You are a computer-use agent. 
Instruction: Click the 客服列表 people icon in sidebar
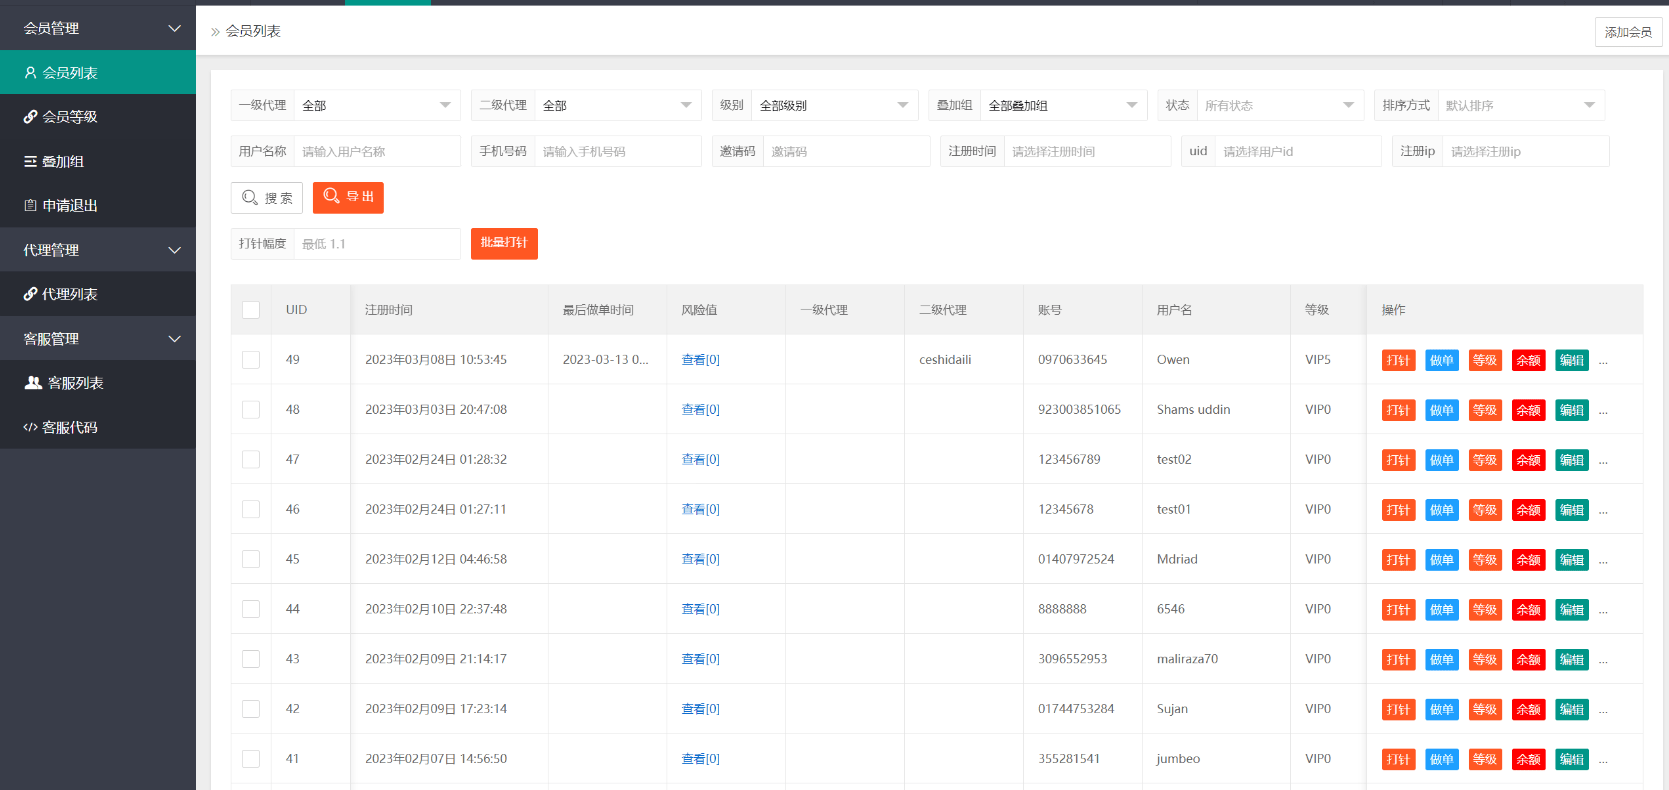pyautogui.click(x=33, y=383)
